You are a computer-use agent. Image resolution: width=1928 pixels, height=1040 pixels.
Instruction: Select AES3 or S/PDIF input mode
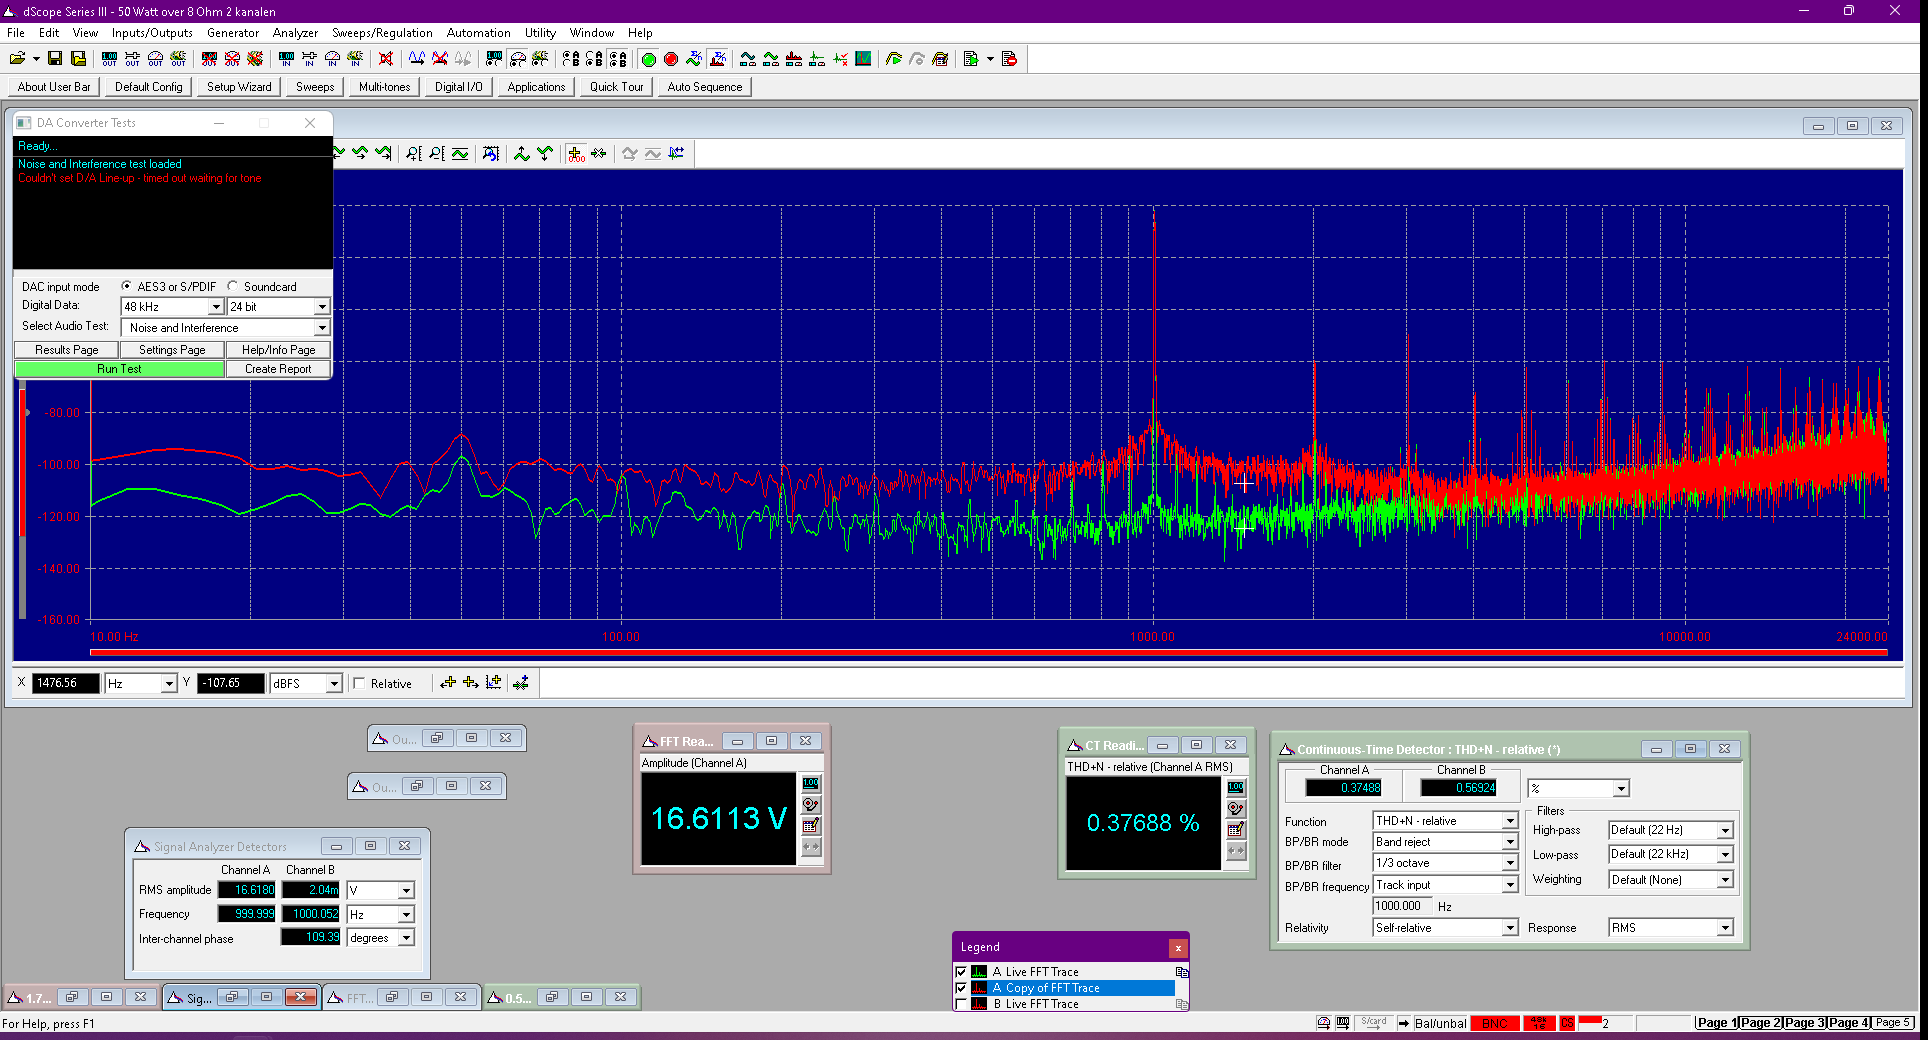tap(127, 286)
